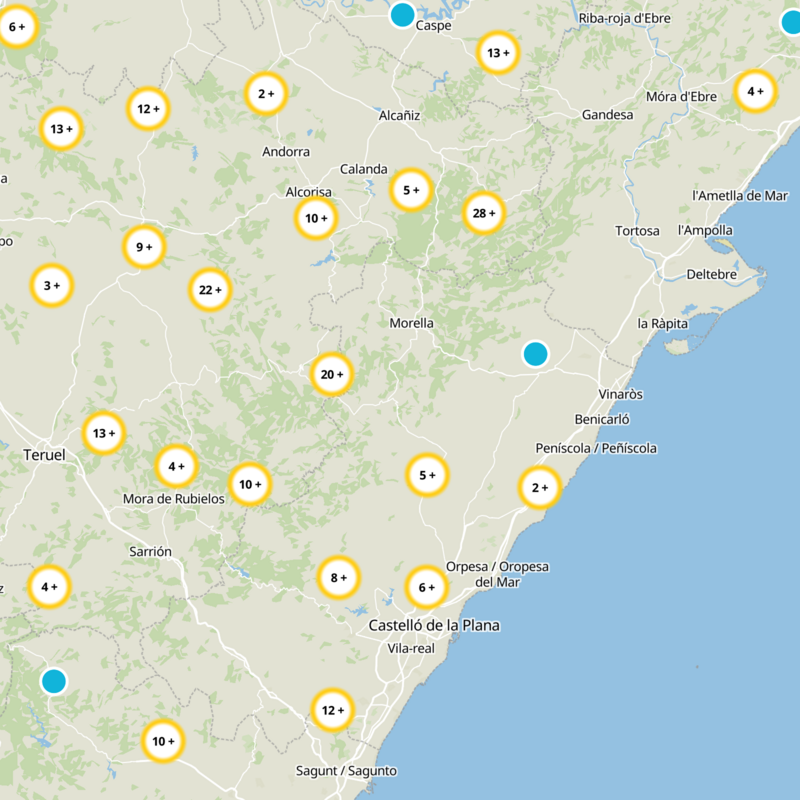
Task: Click the Tortosa map label
Action: pyautogui.click(x=637, y=231)
